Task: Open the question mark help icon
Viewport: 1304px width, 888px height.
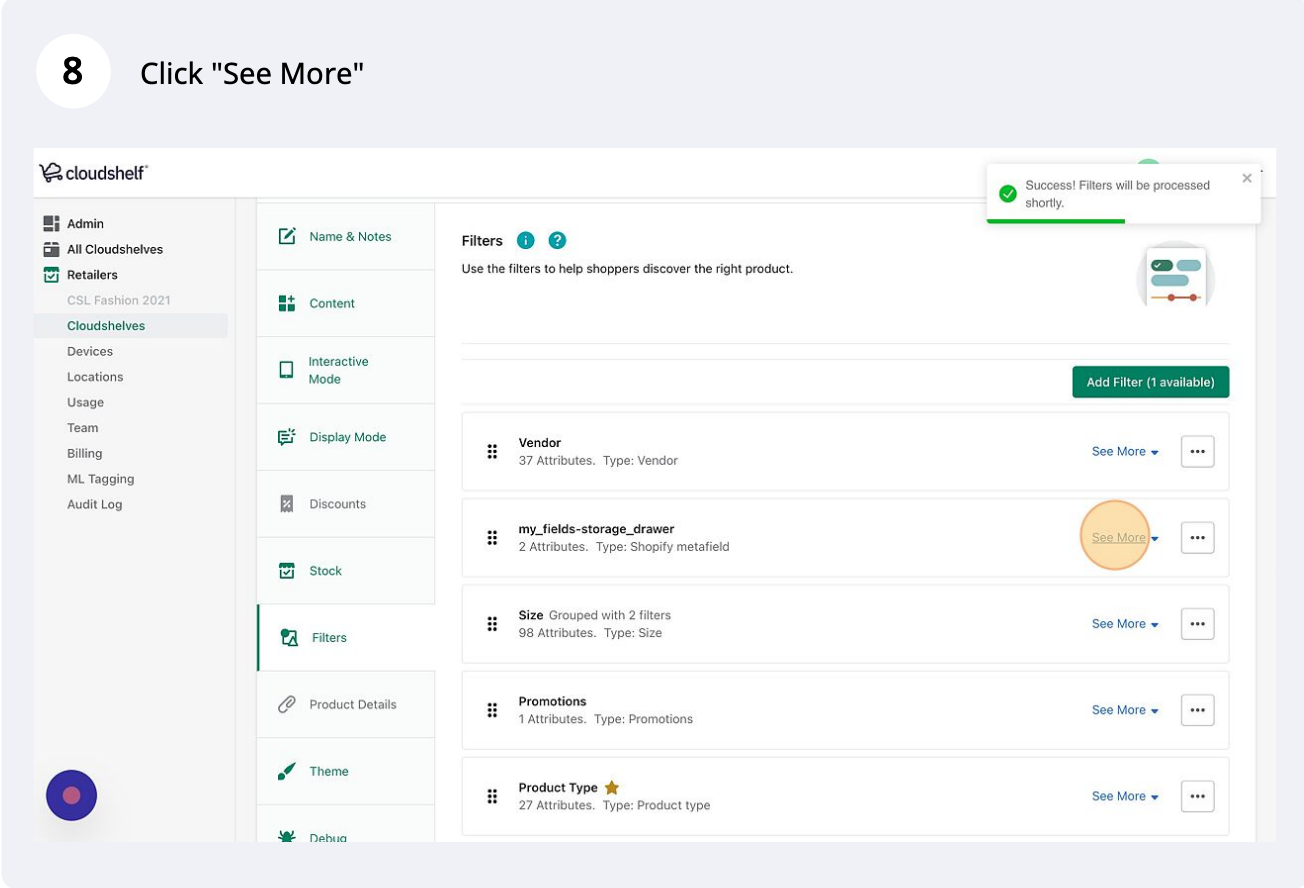Action: 558,241
